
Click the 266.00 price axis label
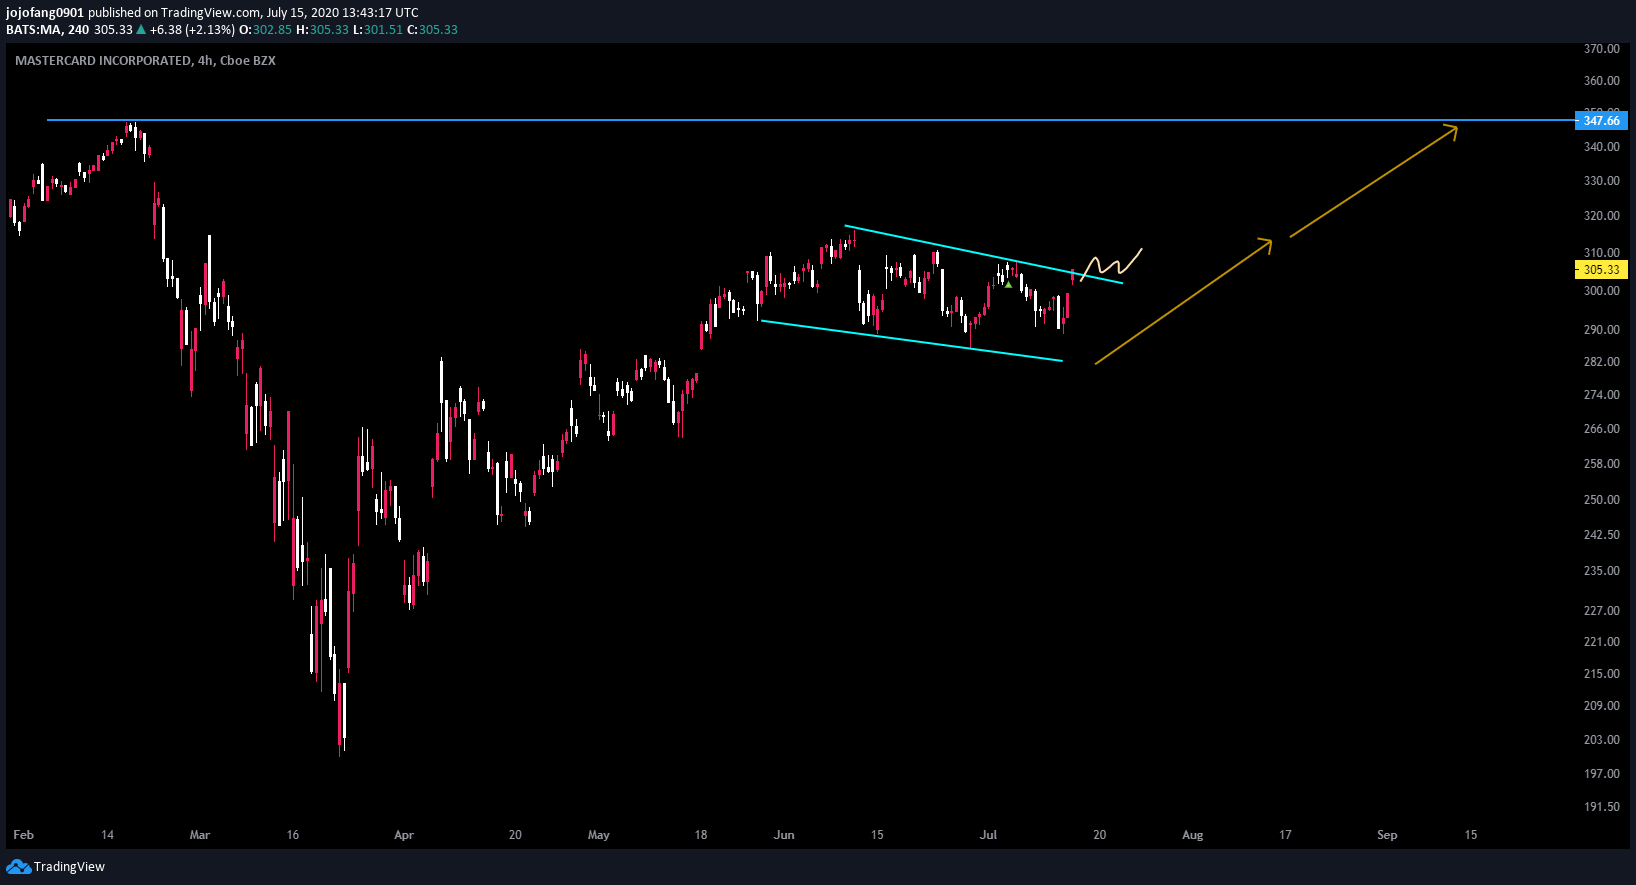(1601, 428)
